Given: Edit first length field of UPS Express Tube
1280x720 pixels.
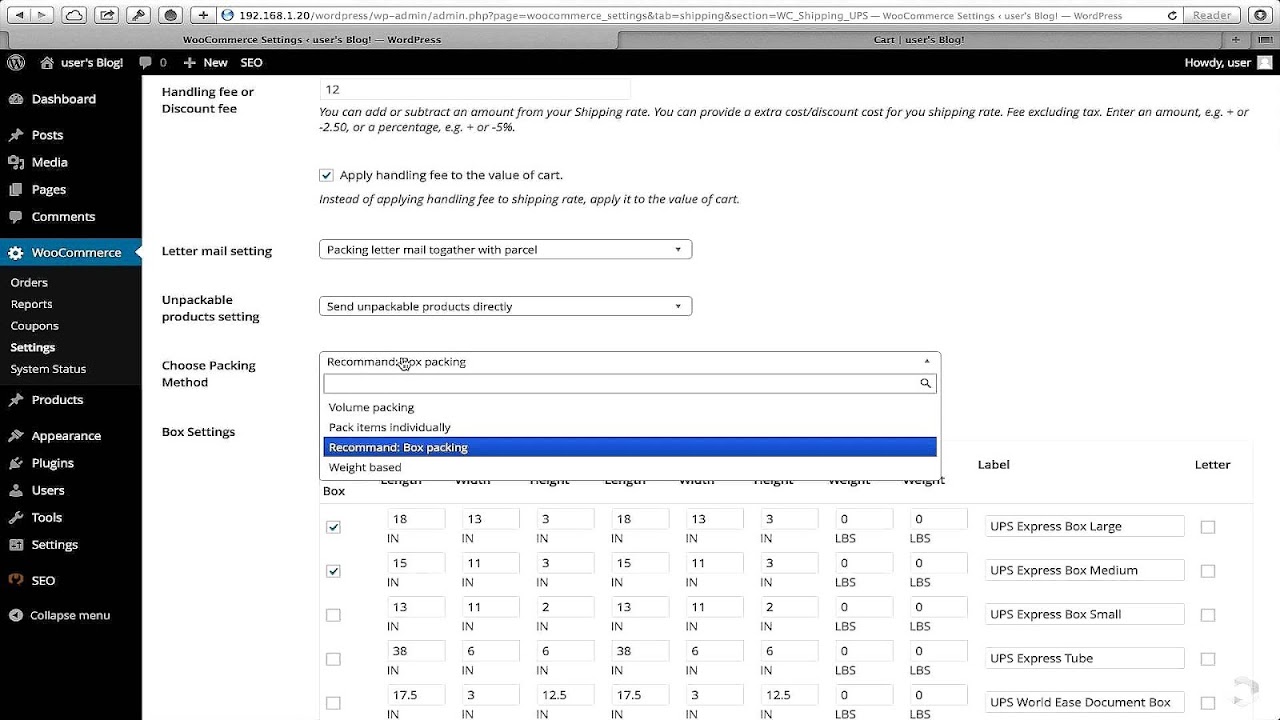Looking at the screenshot, I should pos(416,651).
